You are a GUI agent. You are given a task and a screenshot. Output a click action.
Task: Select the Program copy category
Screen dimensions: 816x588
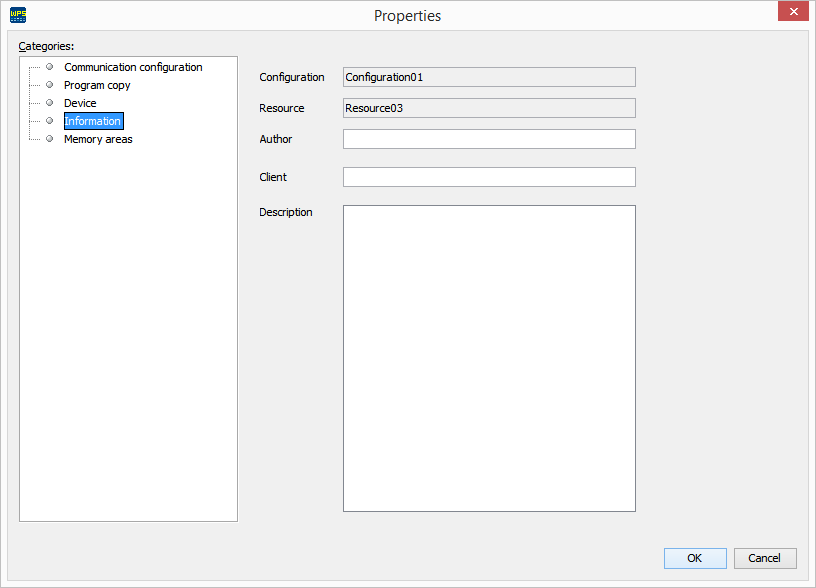97,84
